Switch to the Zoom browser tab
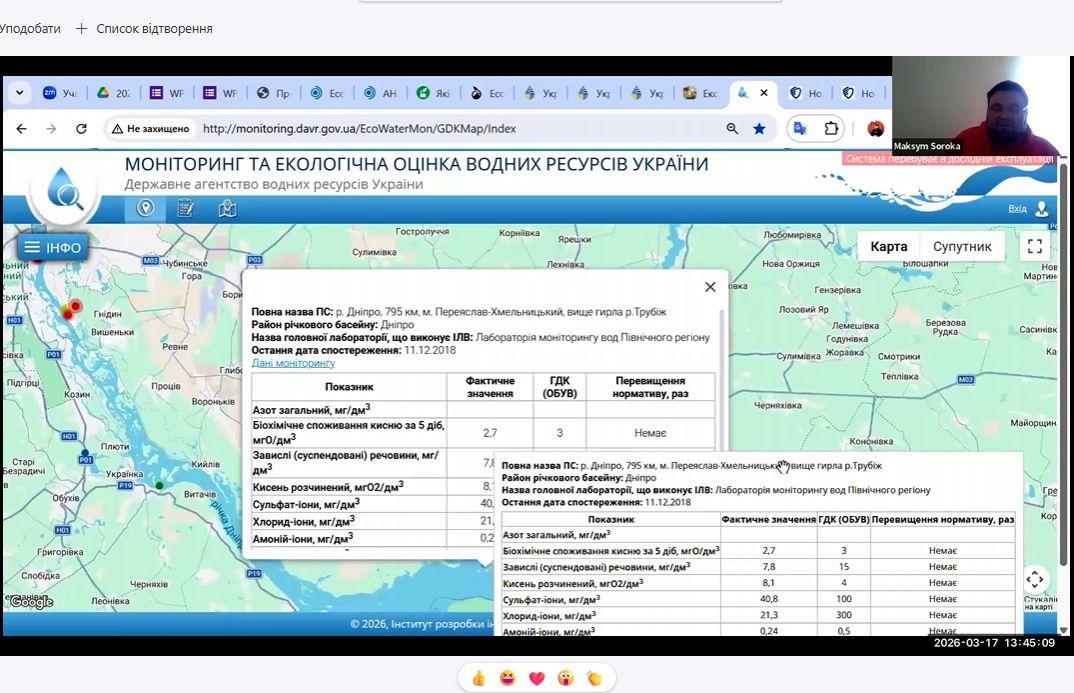This screenshot has height=693, width=1074. point(59,93)
